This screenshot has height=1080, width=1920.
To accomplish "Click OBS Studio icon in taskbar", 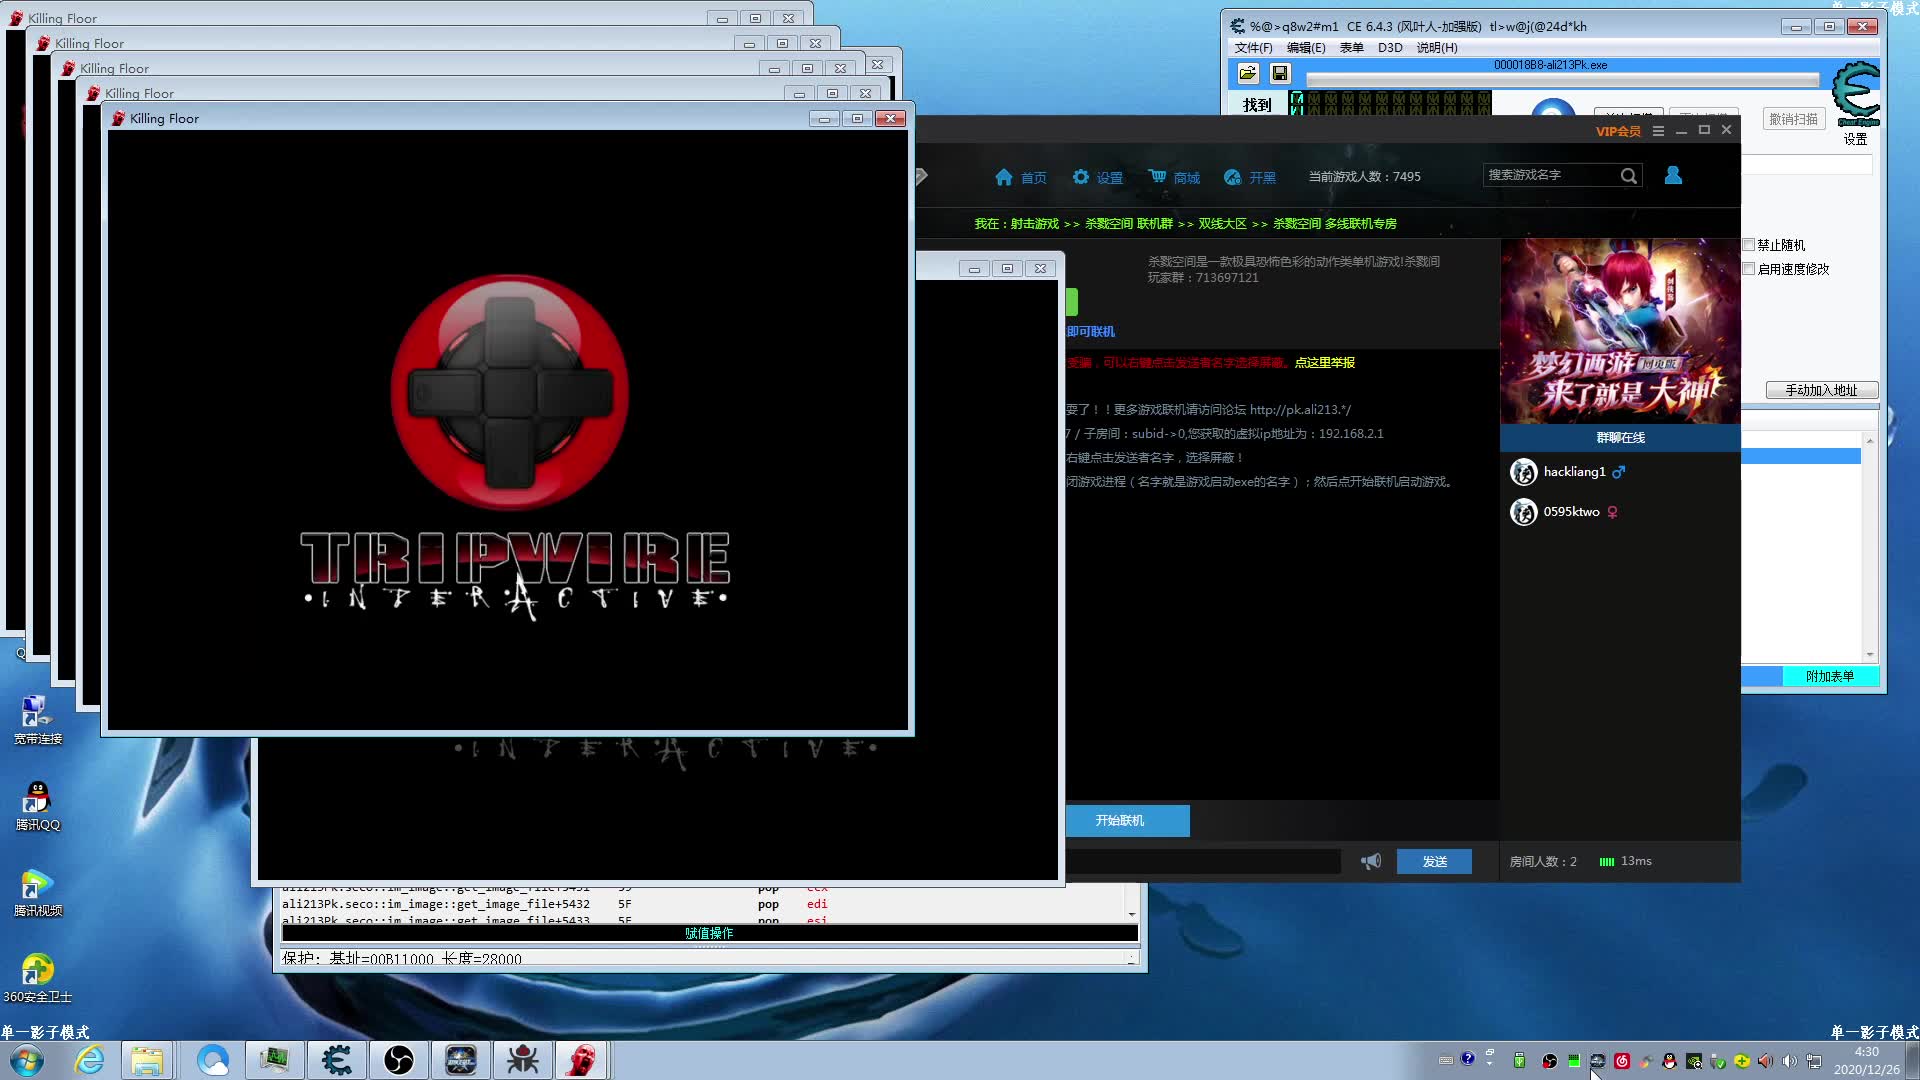I will pos(398,1060).
